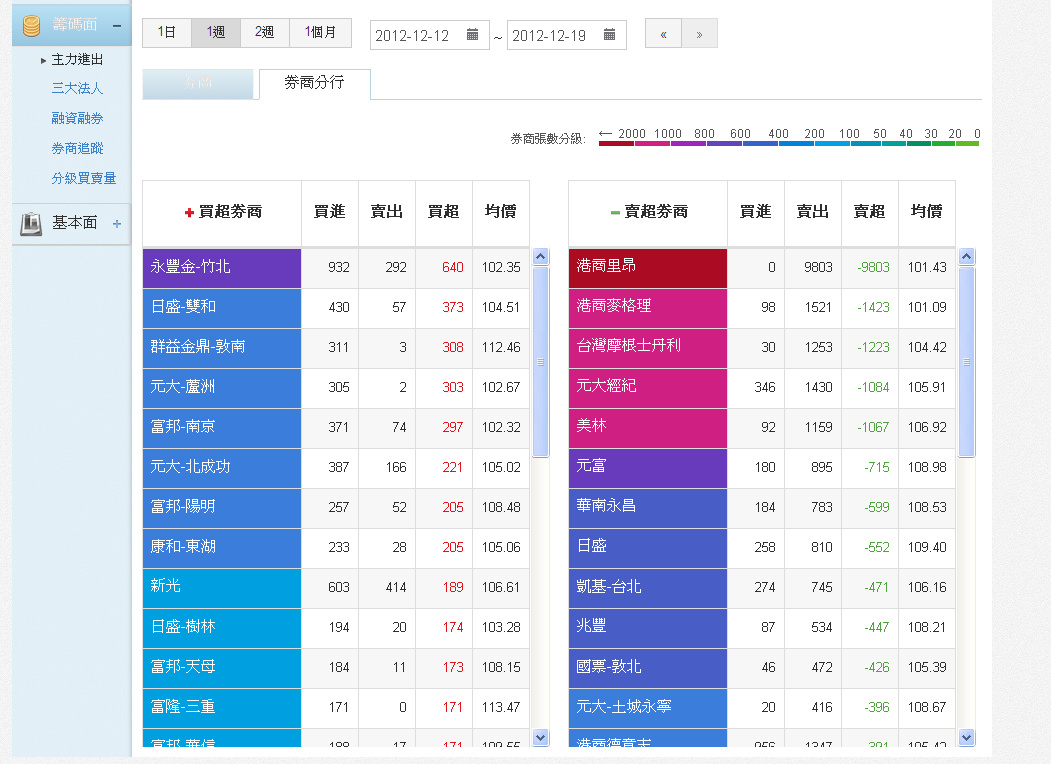The width and height of the screenshot is (1051, 764).
Task: Click the 賣超券商 column header
Action: (648, 214)
